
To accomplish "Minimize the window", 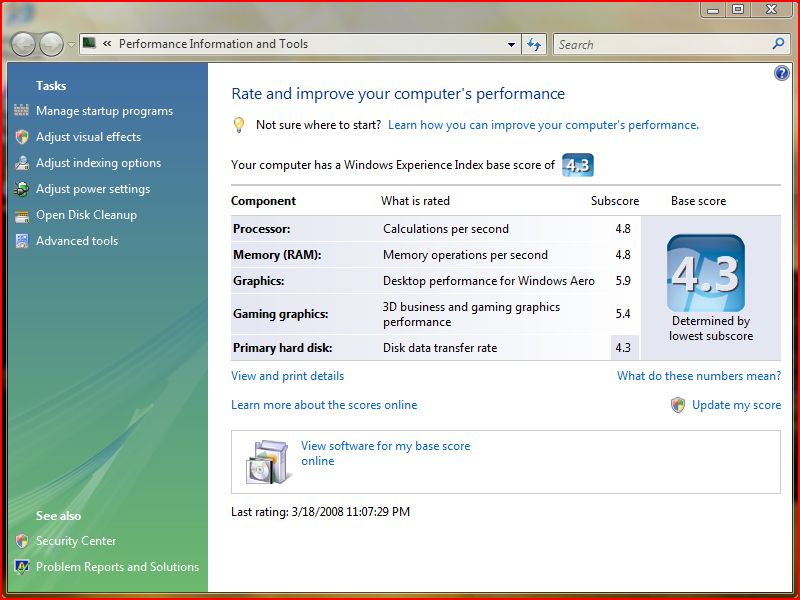I will click(713, 9).
